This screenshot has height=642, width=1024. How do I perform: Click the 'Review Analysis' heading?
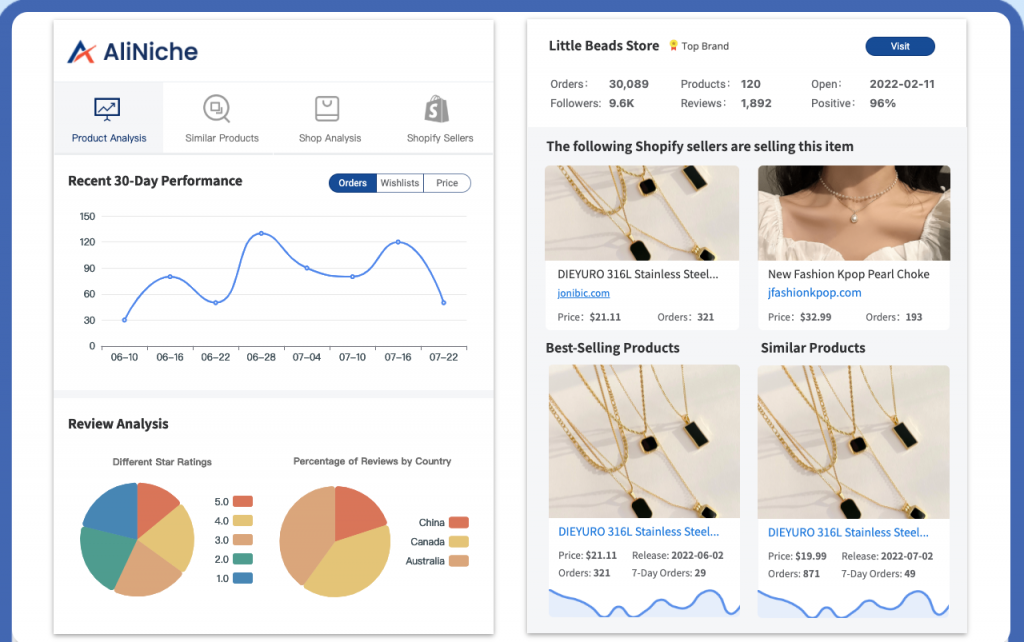pos(118,424)
